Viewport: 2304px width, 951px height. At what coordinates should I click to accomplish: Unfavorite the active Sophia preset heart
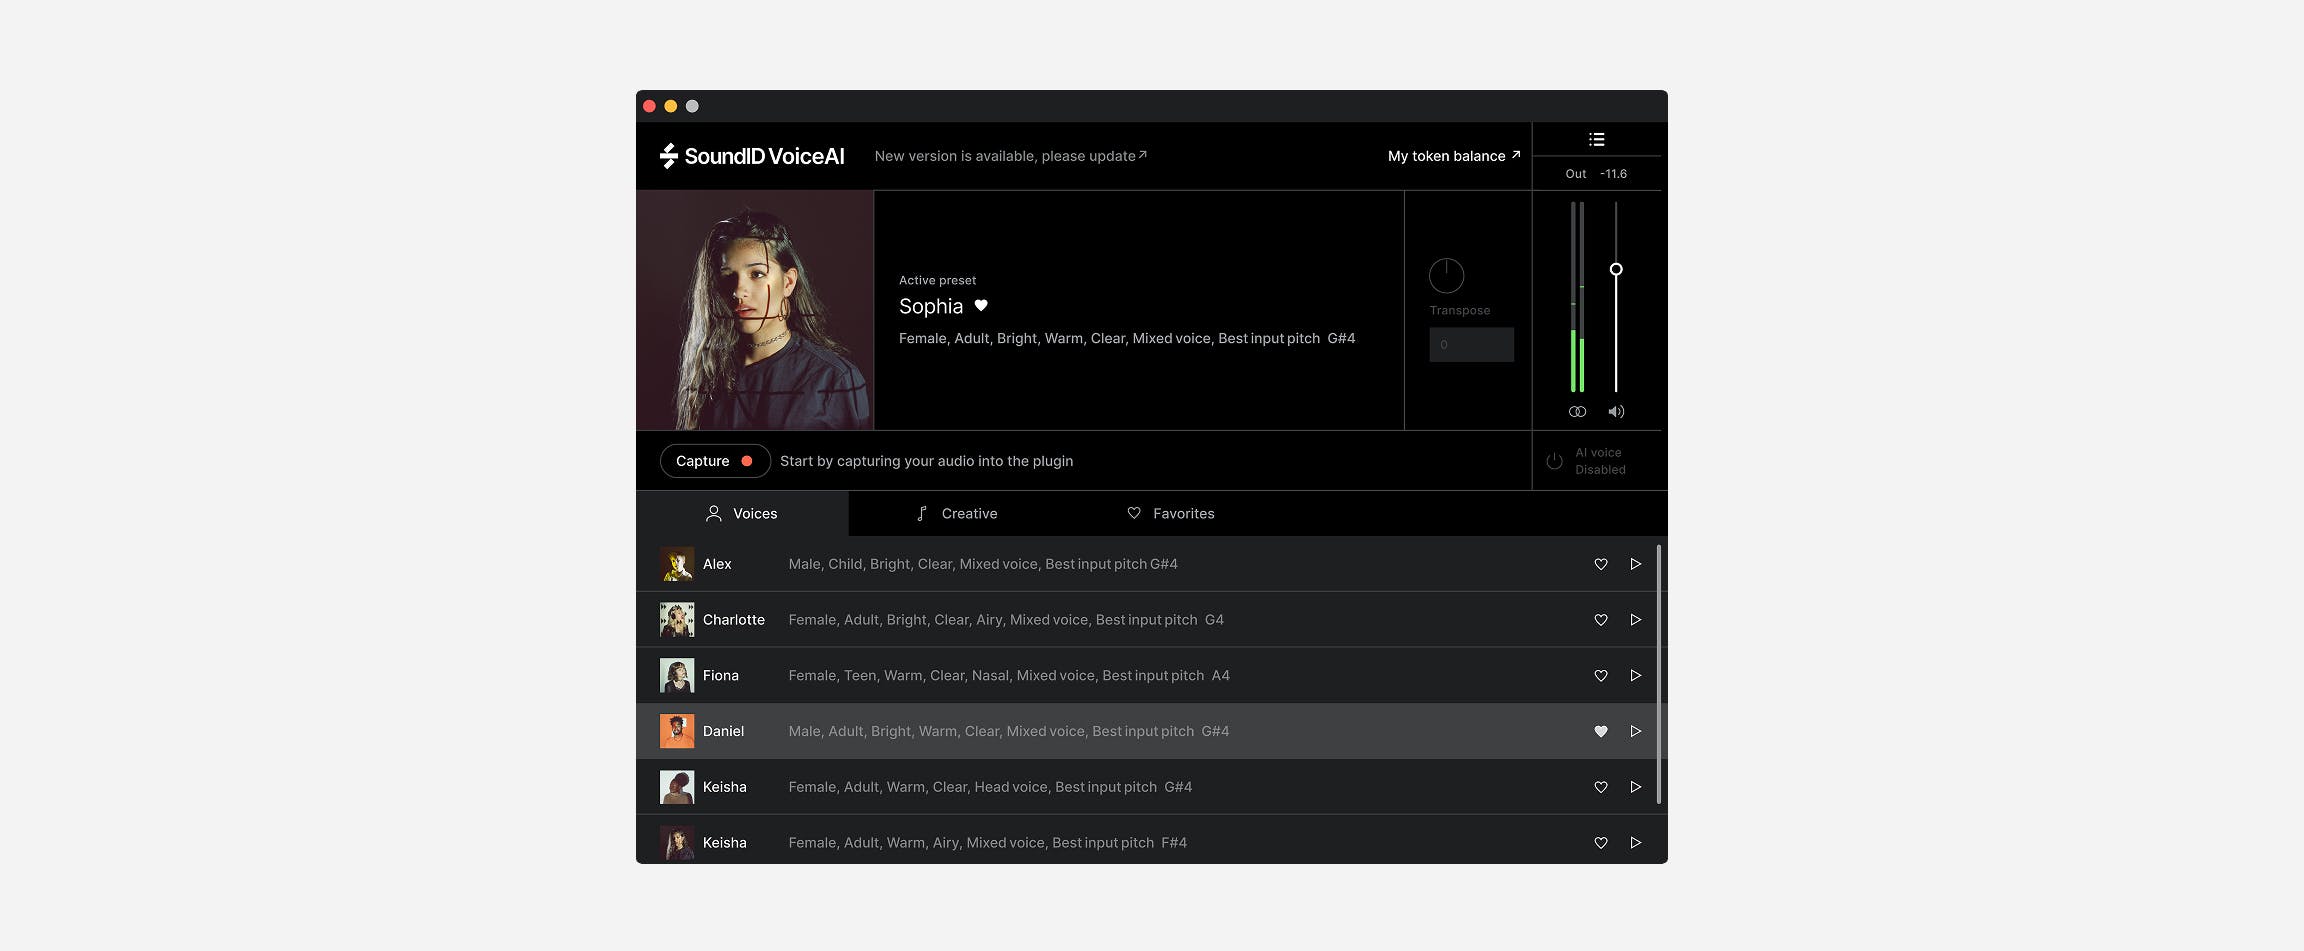(x=981, y=306)
